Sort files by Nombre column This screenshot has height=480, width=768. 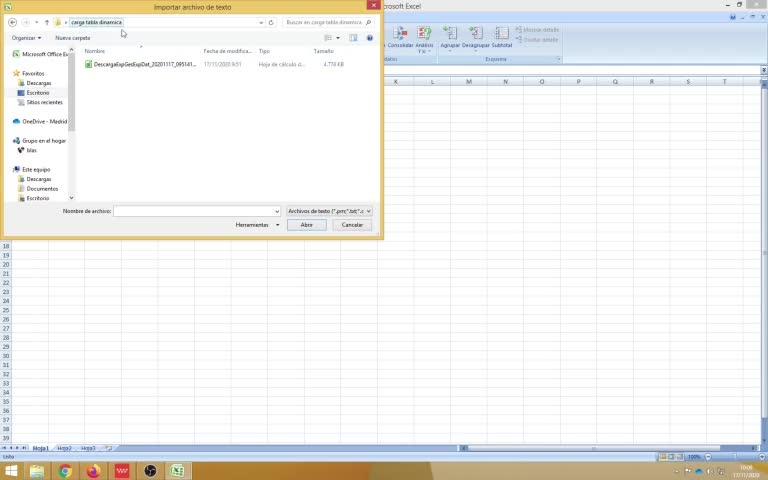pos(95,51)
